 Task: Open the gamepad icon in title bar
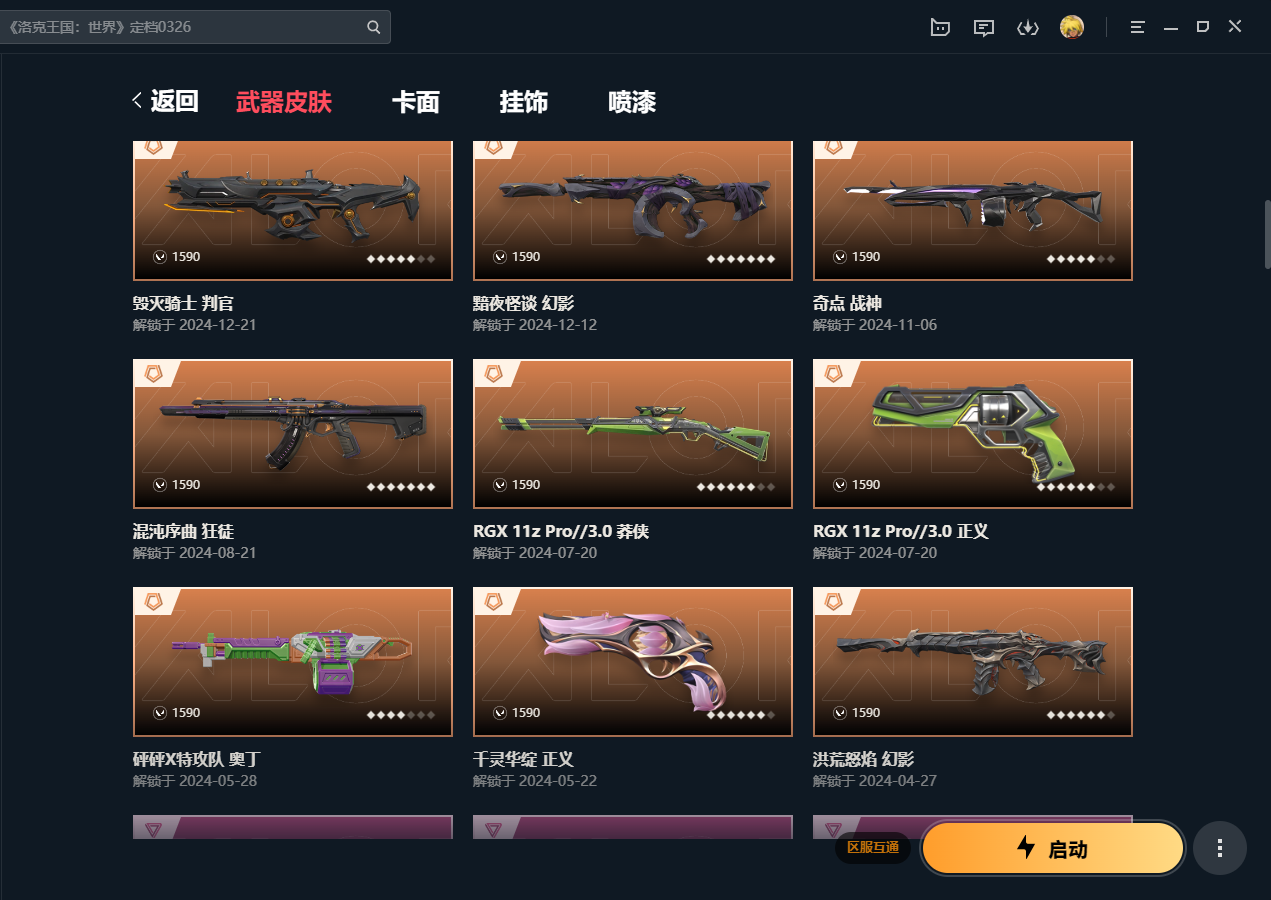point(940,27)
